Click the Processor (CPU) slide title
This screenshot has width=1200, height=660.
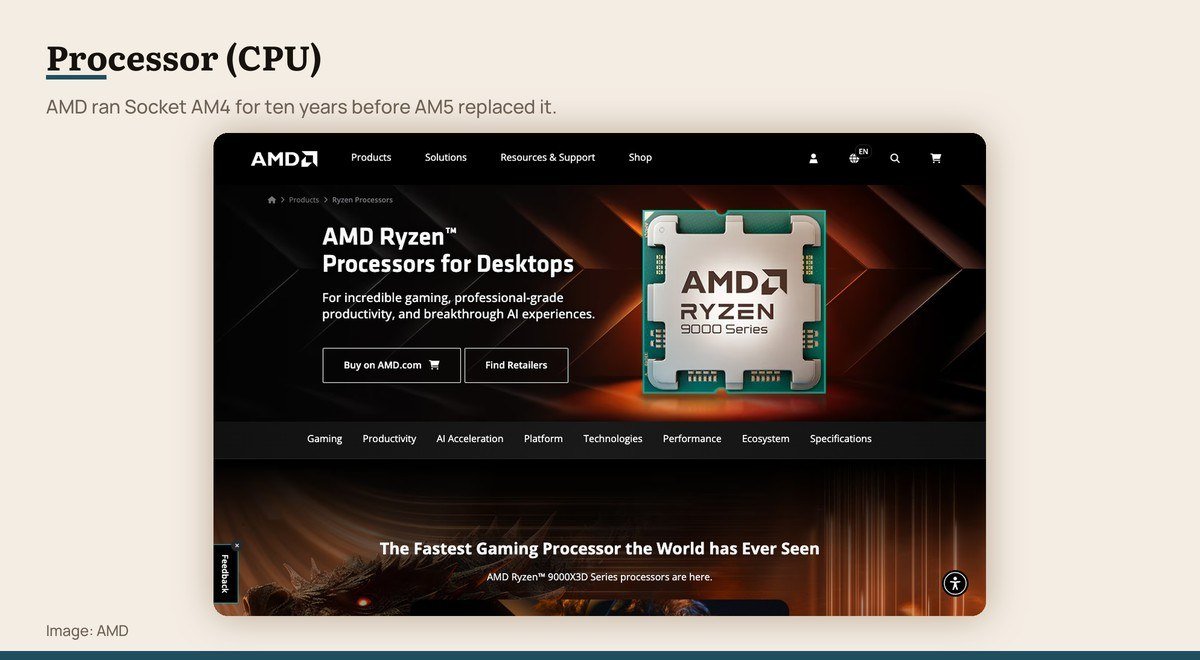click(184, 59)
